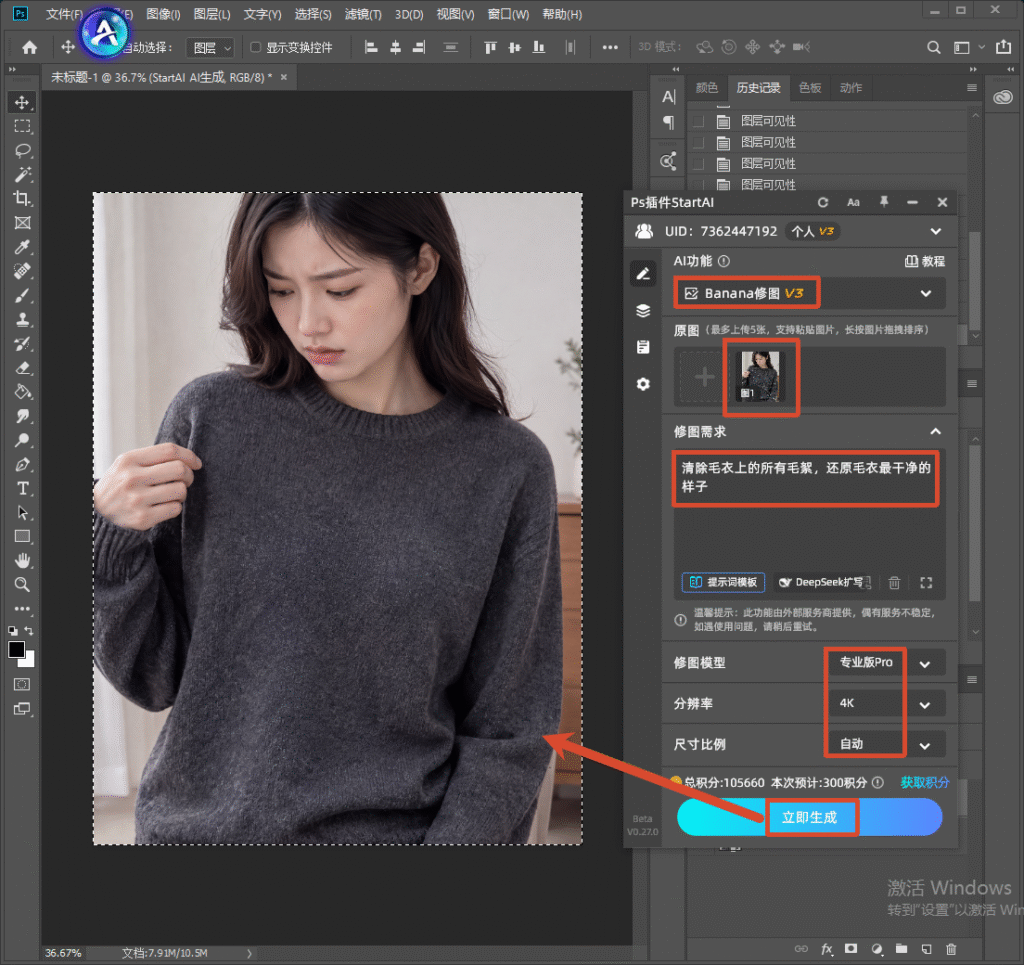Select the History Brush tool
The image size is (1024, 965).
click(x=22, y=343)
